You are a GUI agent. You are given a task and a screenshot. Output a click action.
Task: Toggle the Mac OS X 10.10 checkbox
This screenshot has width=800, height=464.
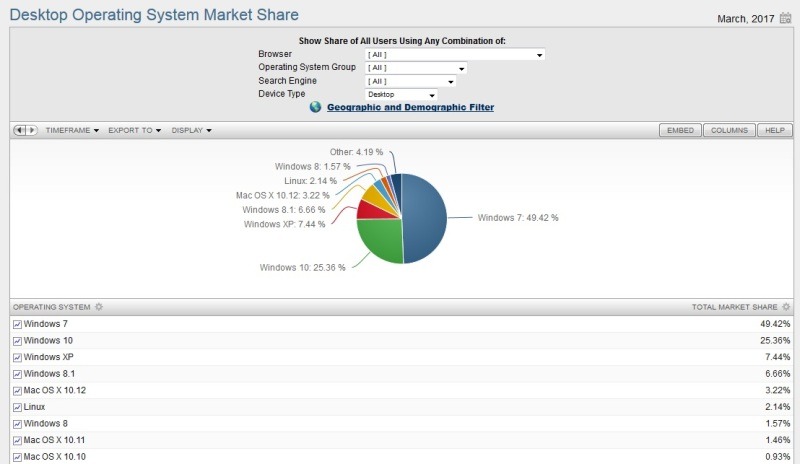[x=17, y=457]
